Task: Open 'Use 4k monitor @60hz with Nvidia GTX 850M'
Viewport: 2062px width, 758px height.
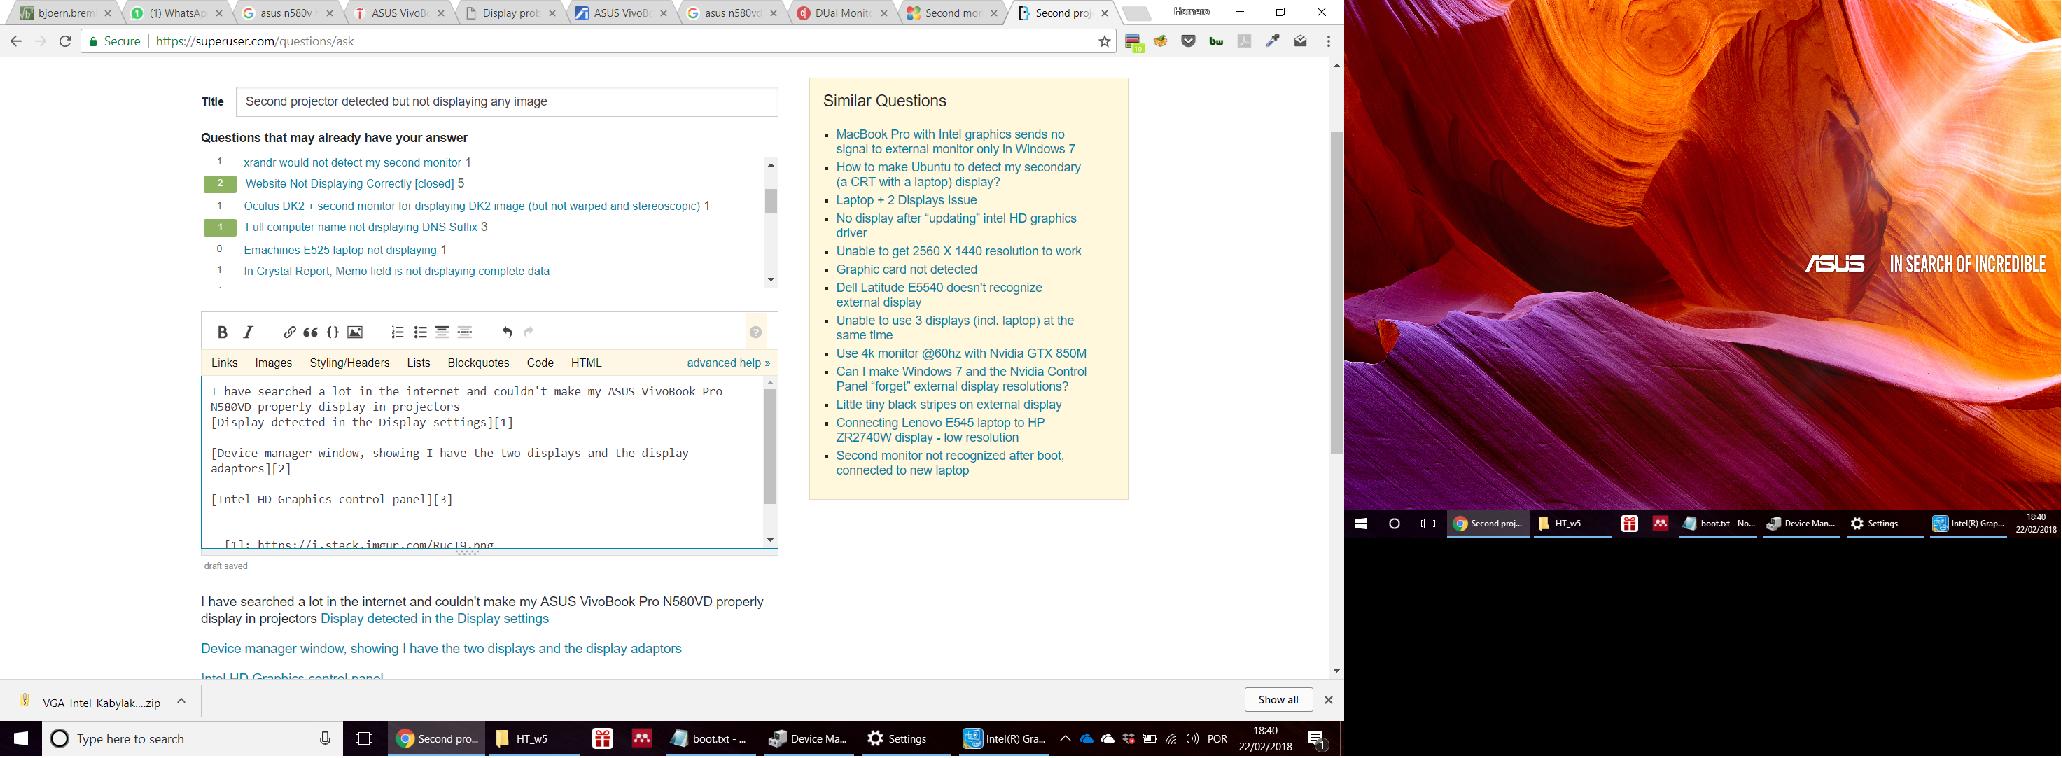Action: tap(961, 353)
